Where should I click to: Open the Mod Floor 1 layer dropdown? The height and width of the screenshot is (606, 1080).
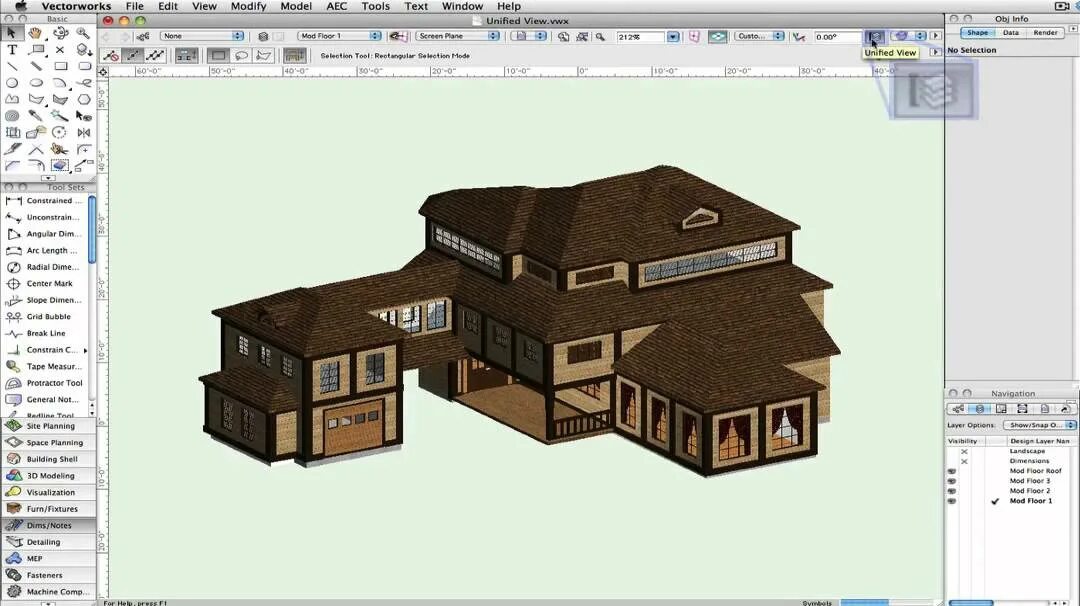tap(340, 36)
